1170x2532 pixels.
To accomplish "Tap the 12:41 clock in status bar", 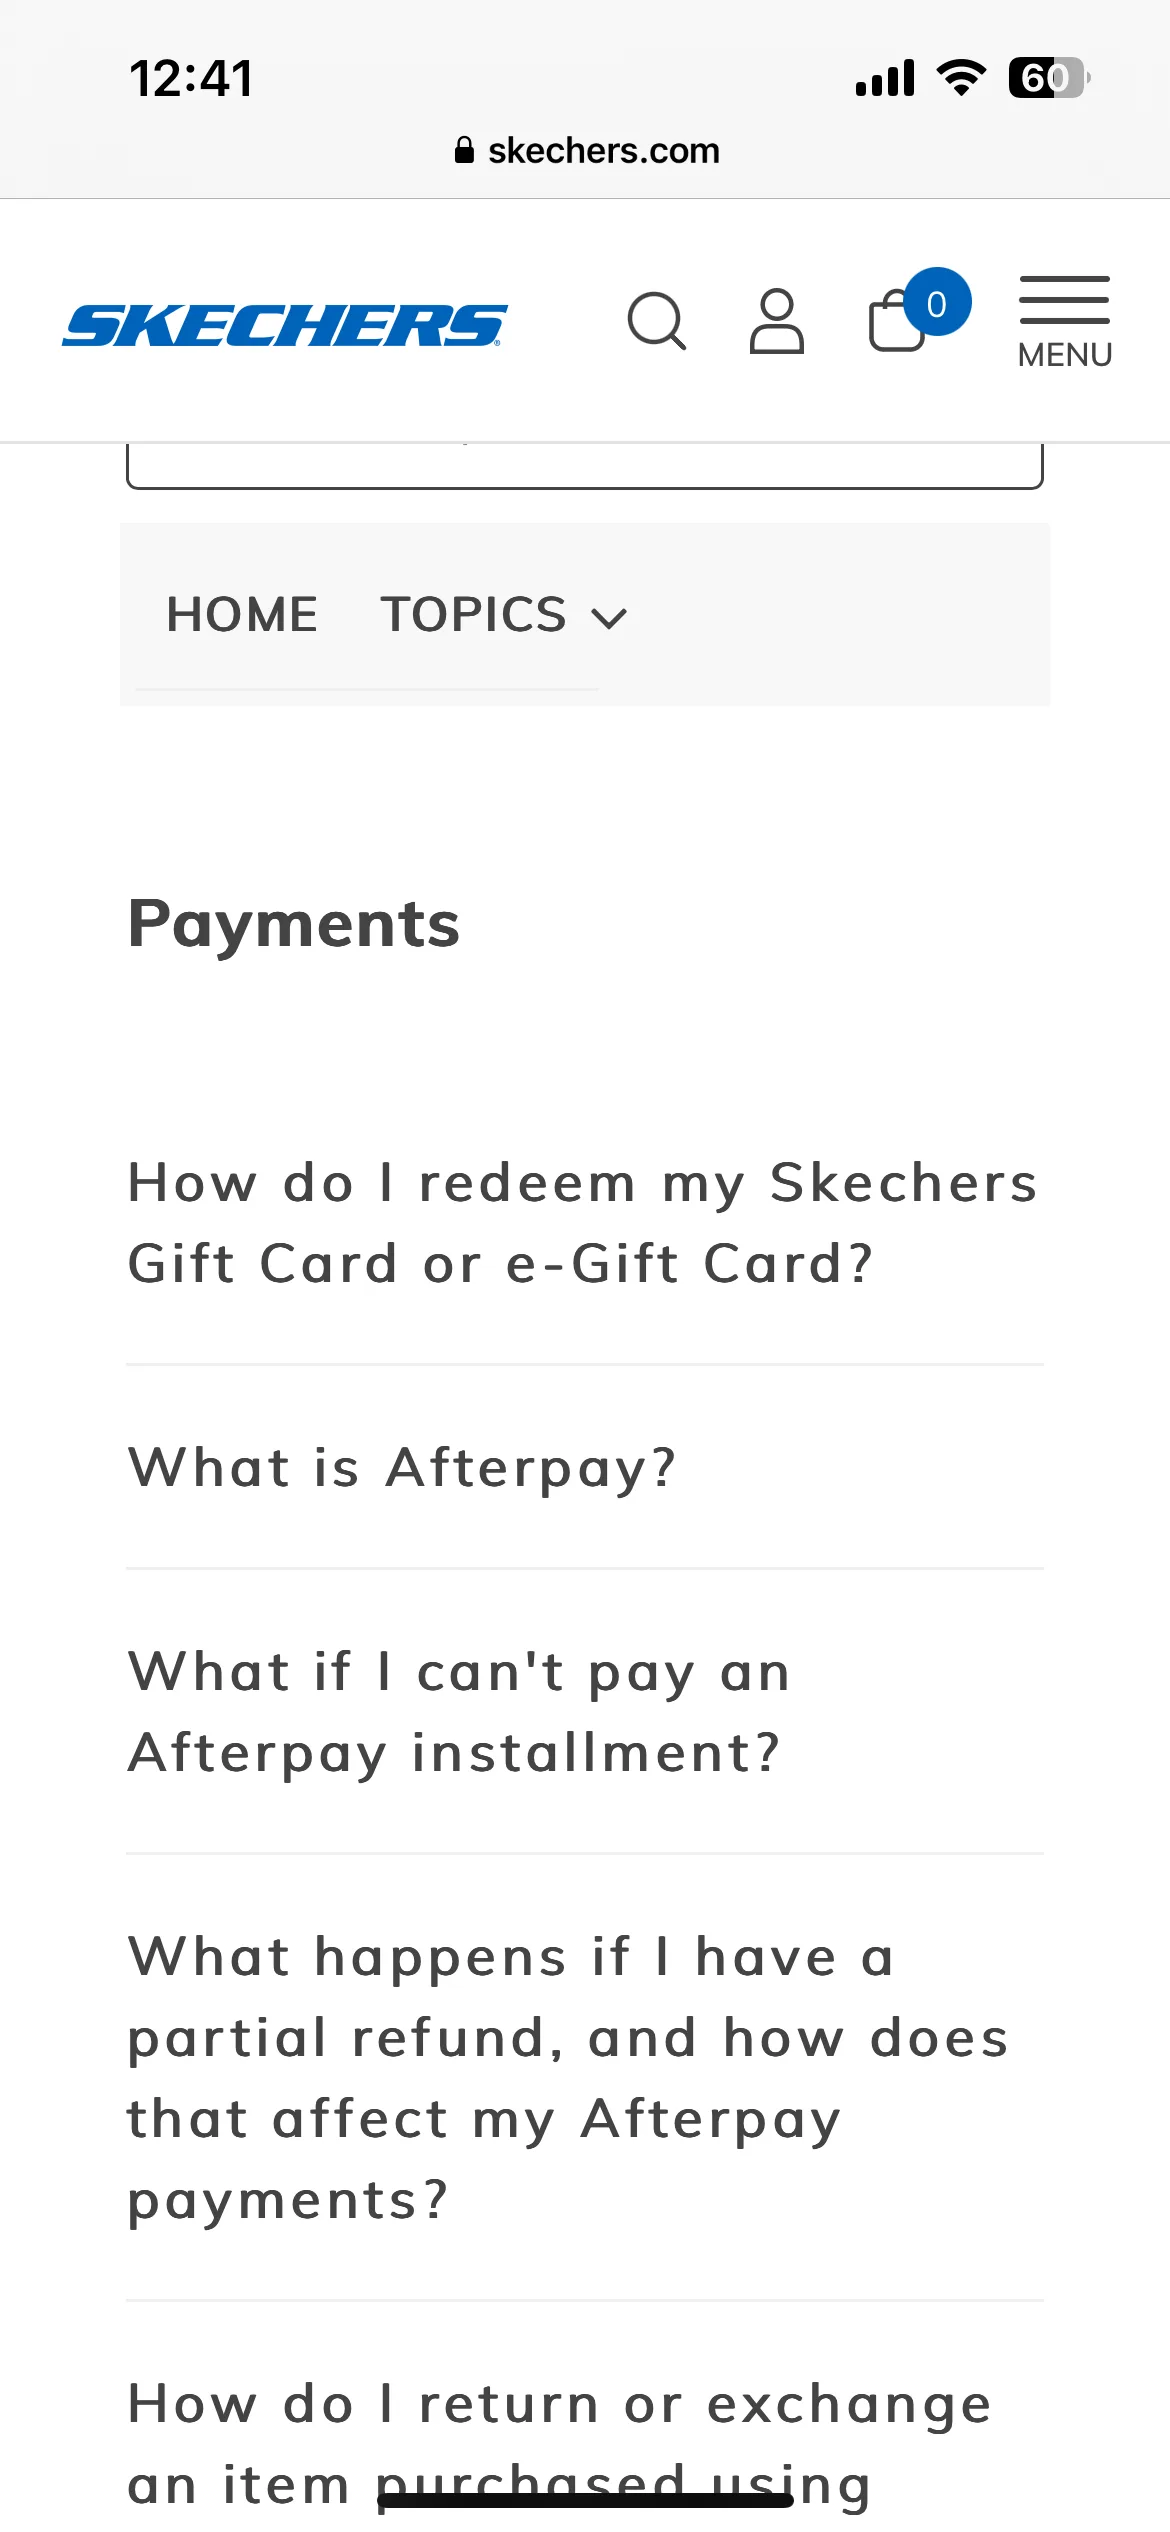I will [x=192, y=78].
